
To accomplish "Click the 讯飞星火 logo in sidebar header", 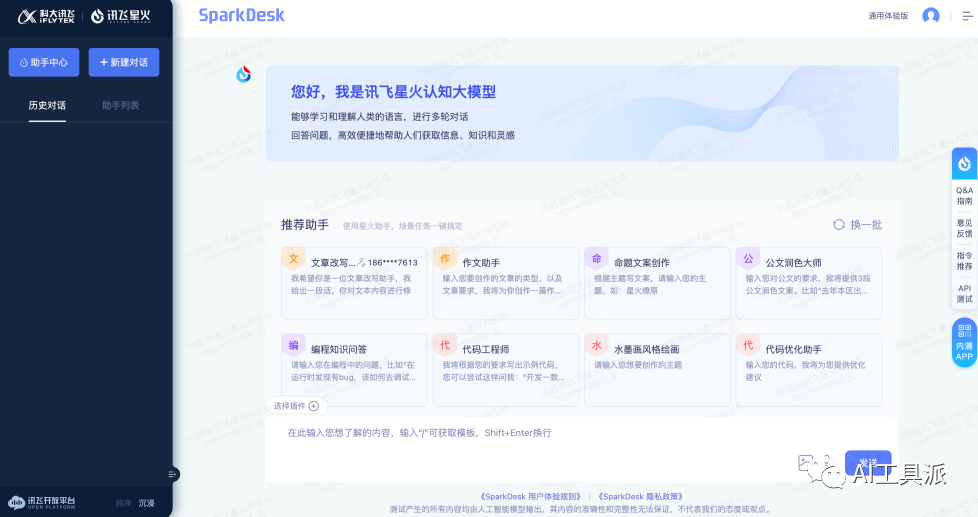I will 121,17.
